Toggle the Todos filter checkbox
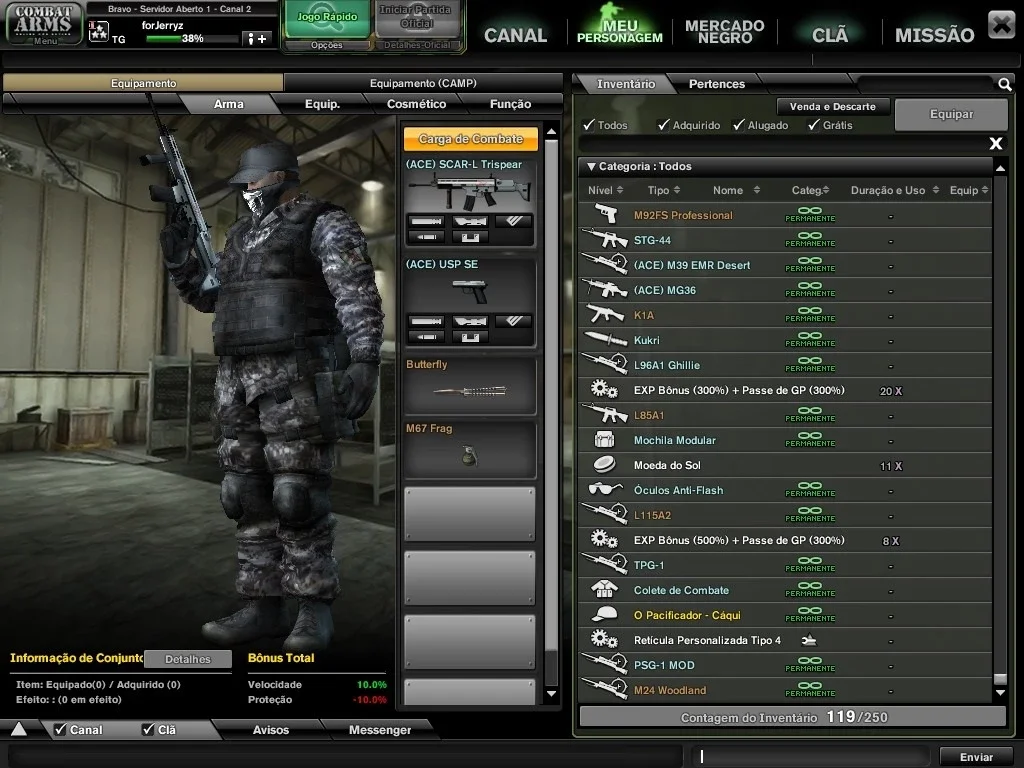The image size is (1024, 768). click(x=589, y=124)
